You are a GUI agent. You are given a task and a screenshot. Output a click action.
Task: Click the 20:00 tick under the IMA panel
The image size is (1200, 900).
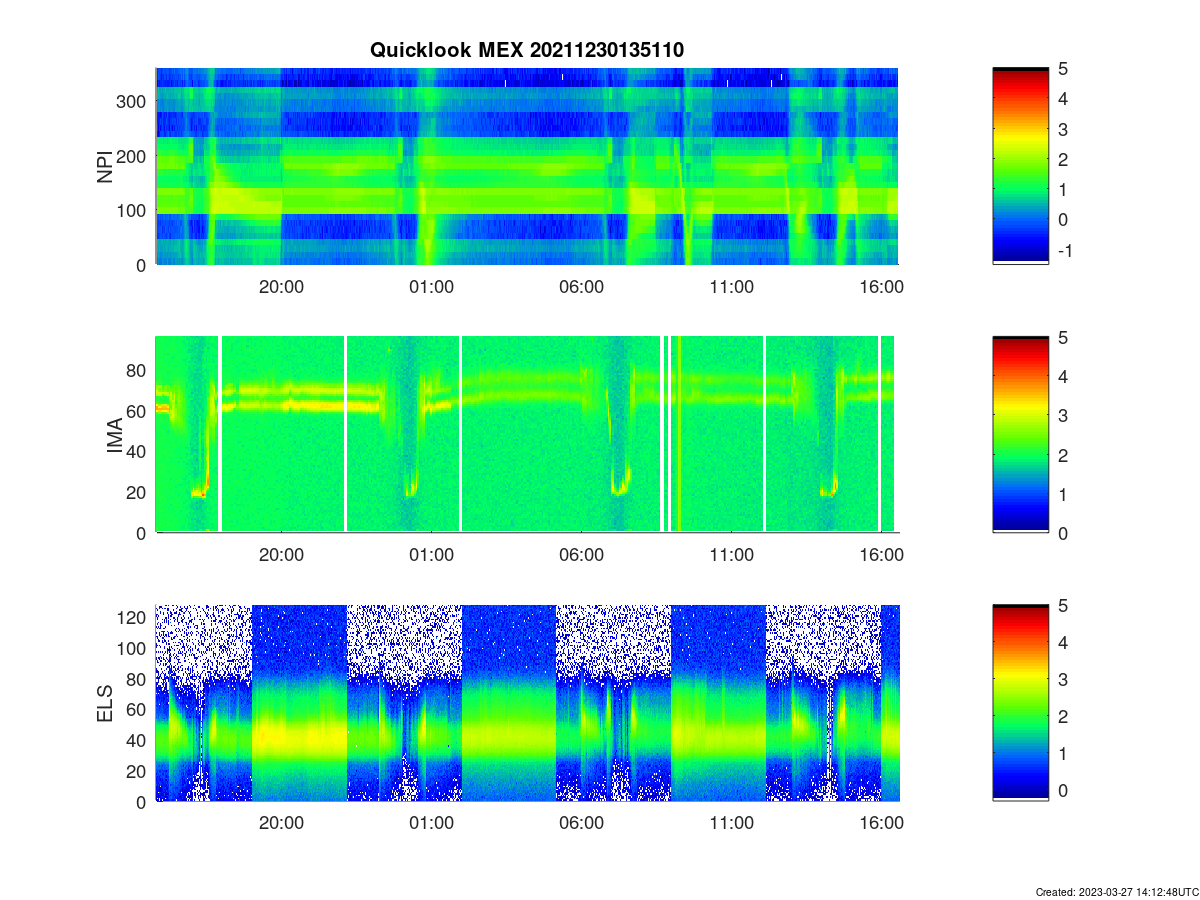coord(282,554)
